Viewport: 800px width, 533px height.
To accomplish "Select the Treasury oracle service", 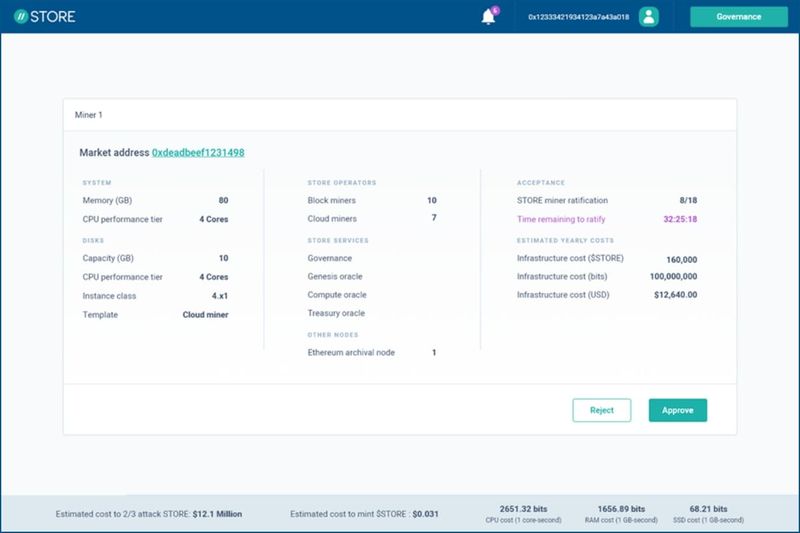I will click(337, 313).
